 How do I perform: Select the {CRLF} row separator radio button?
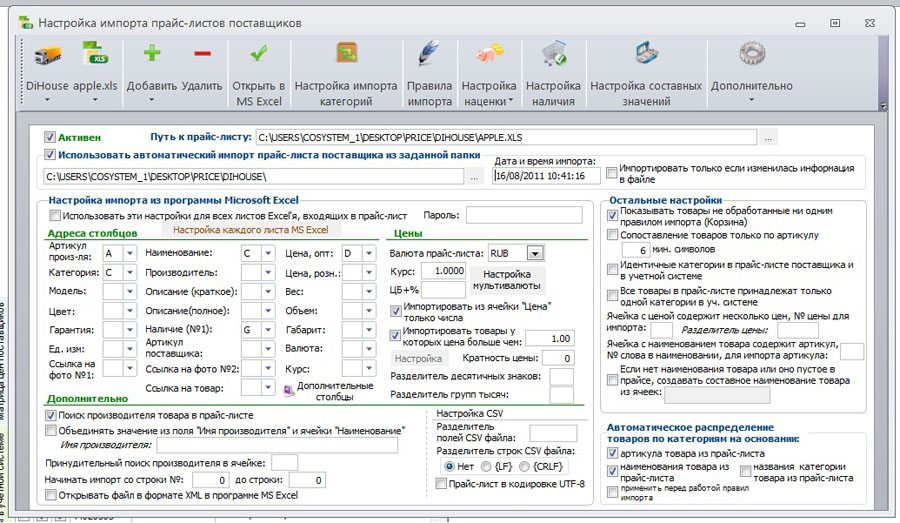pyautogui.click(x=523, y=466)
